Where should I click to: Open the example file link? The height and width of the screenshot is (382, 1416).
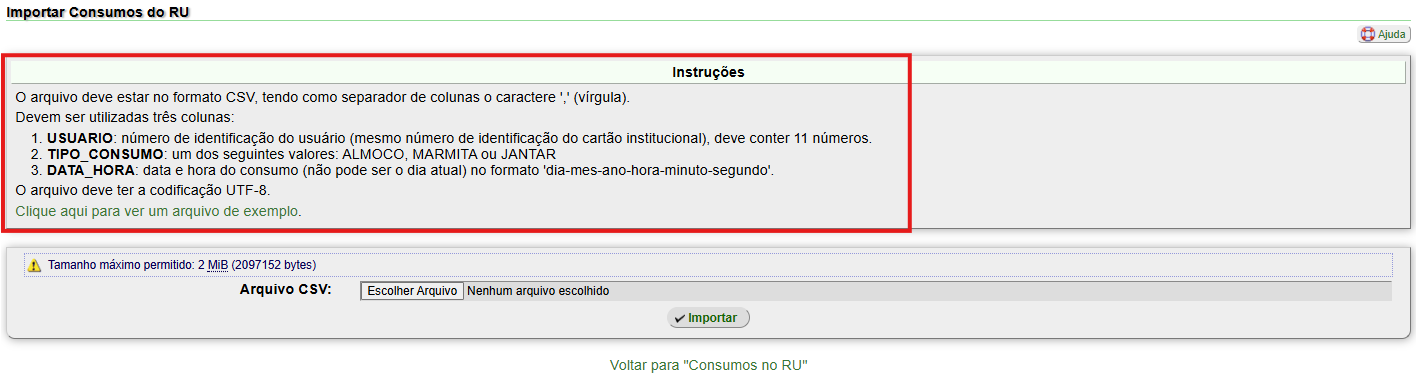pos(158,211)
